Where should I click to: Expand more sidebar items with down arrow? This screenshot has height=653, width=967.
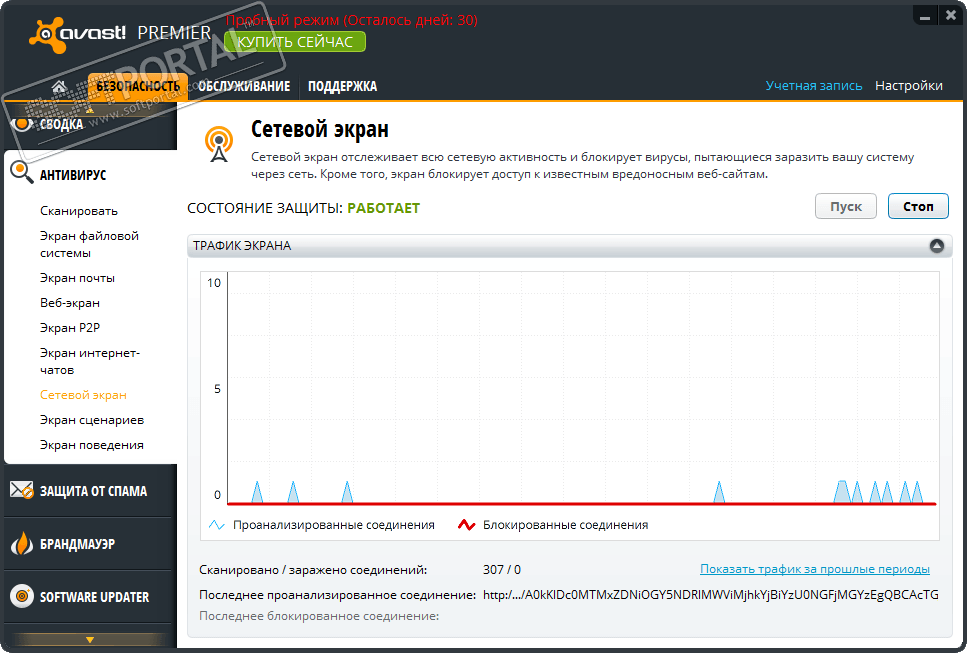pos(90,639)
